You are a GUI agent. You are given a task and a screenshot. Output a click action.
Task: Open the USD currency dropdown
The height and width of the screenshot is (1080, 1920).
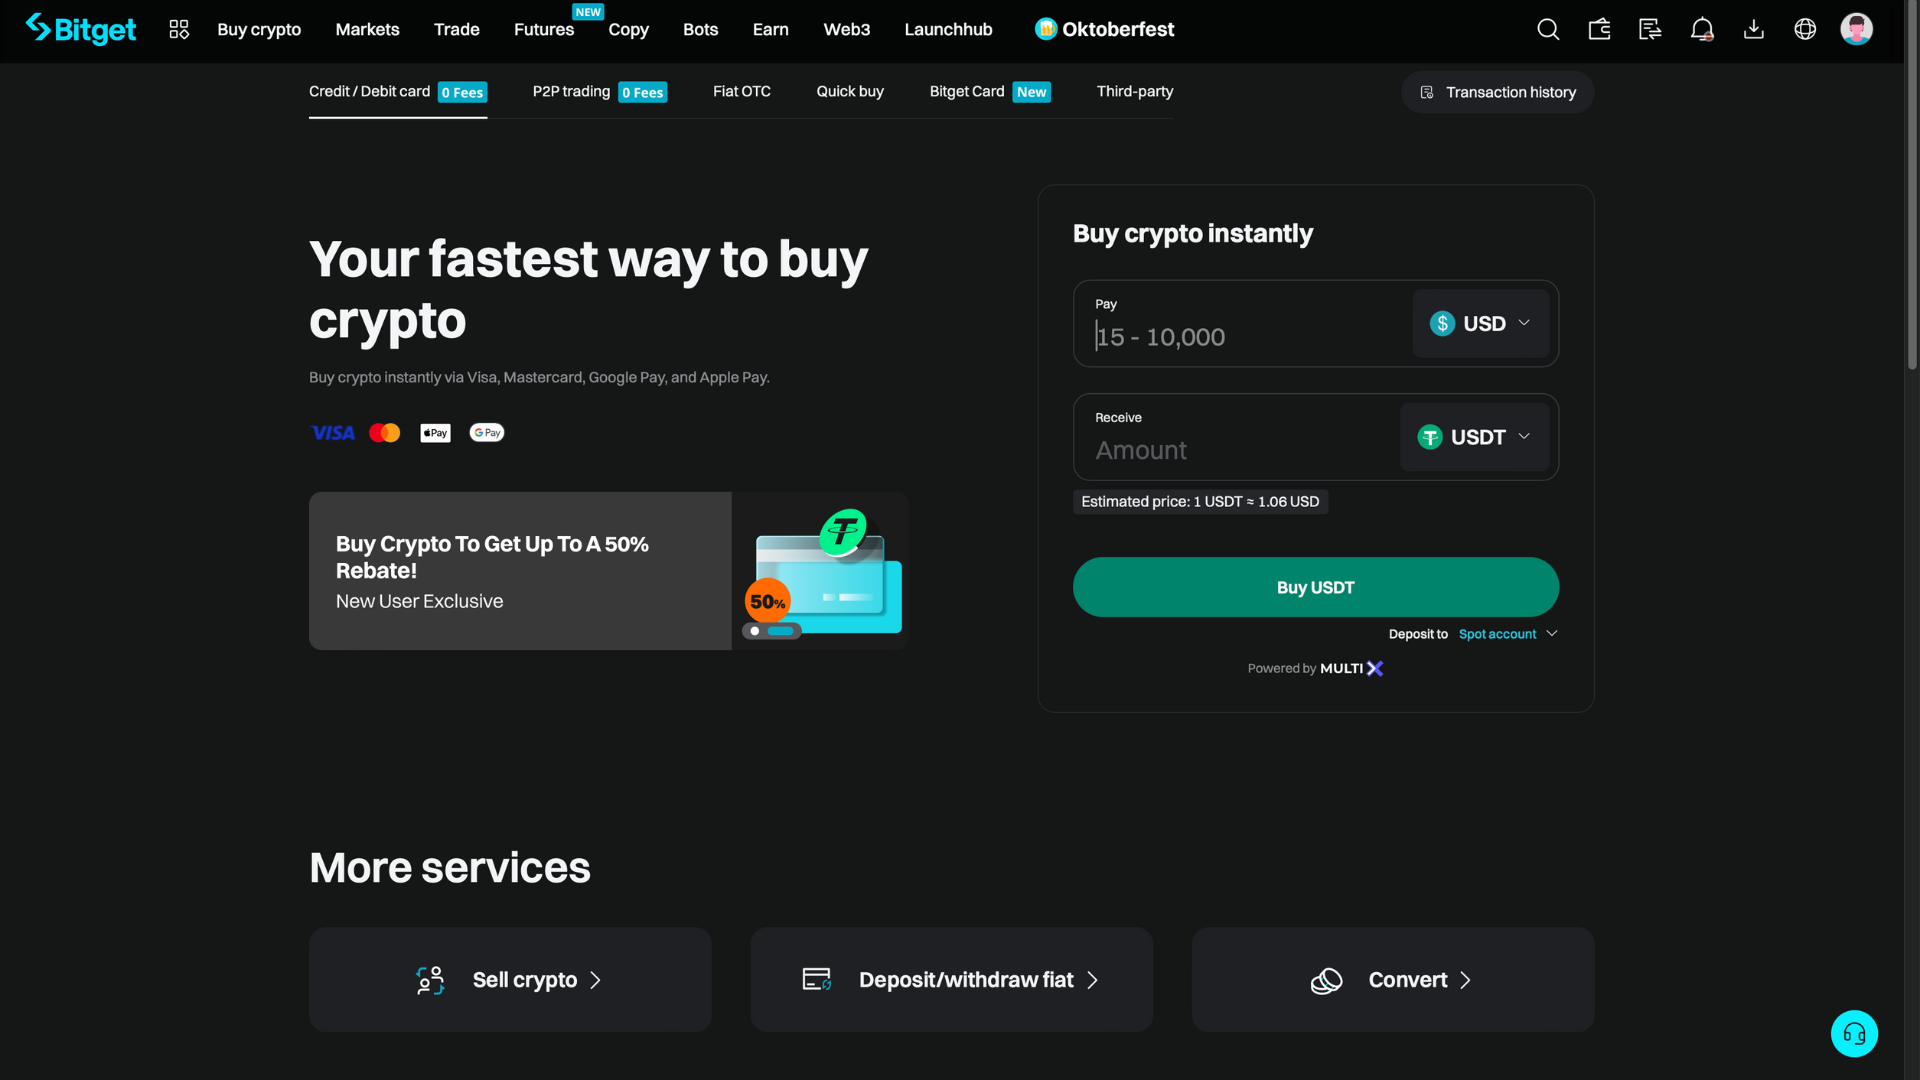pos(1481,323)
